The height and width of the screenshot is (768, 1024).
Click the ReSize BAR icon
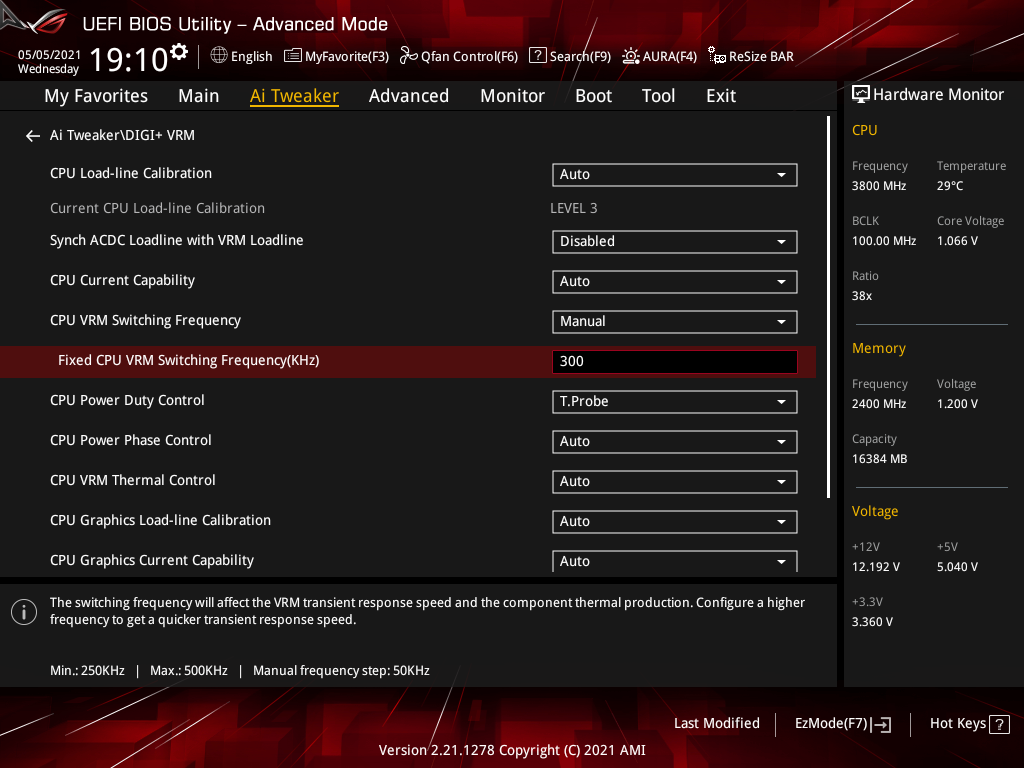coord(717,56)
